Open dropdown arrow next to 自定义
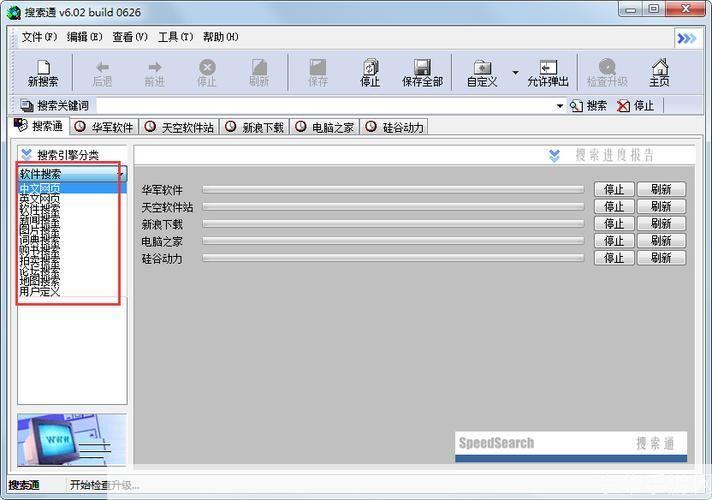 pyautogui.click(x=515, y=73)
